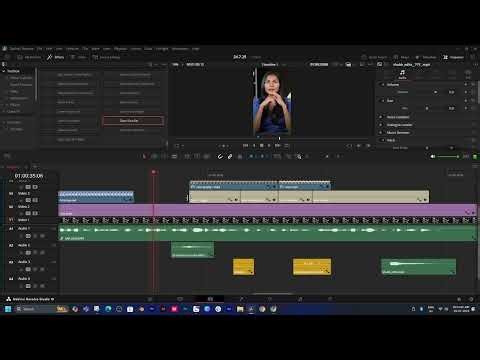Select Titles in the Toolbox list
Image resolution: width=480 pixels, height=360 pixels.
14,91
